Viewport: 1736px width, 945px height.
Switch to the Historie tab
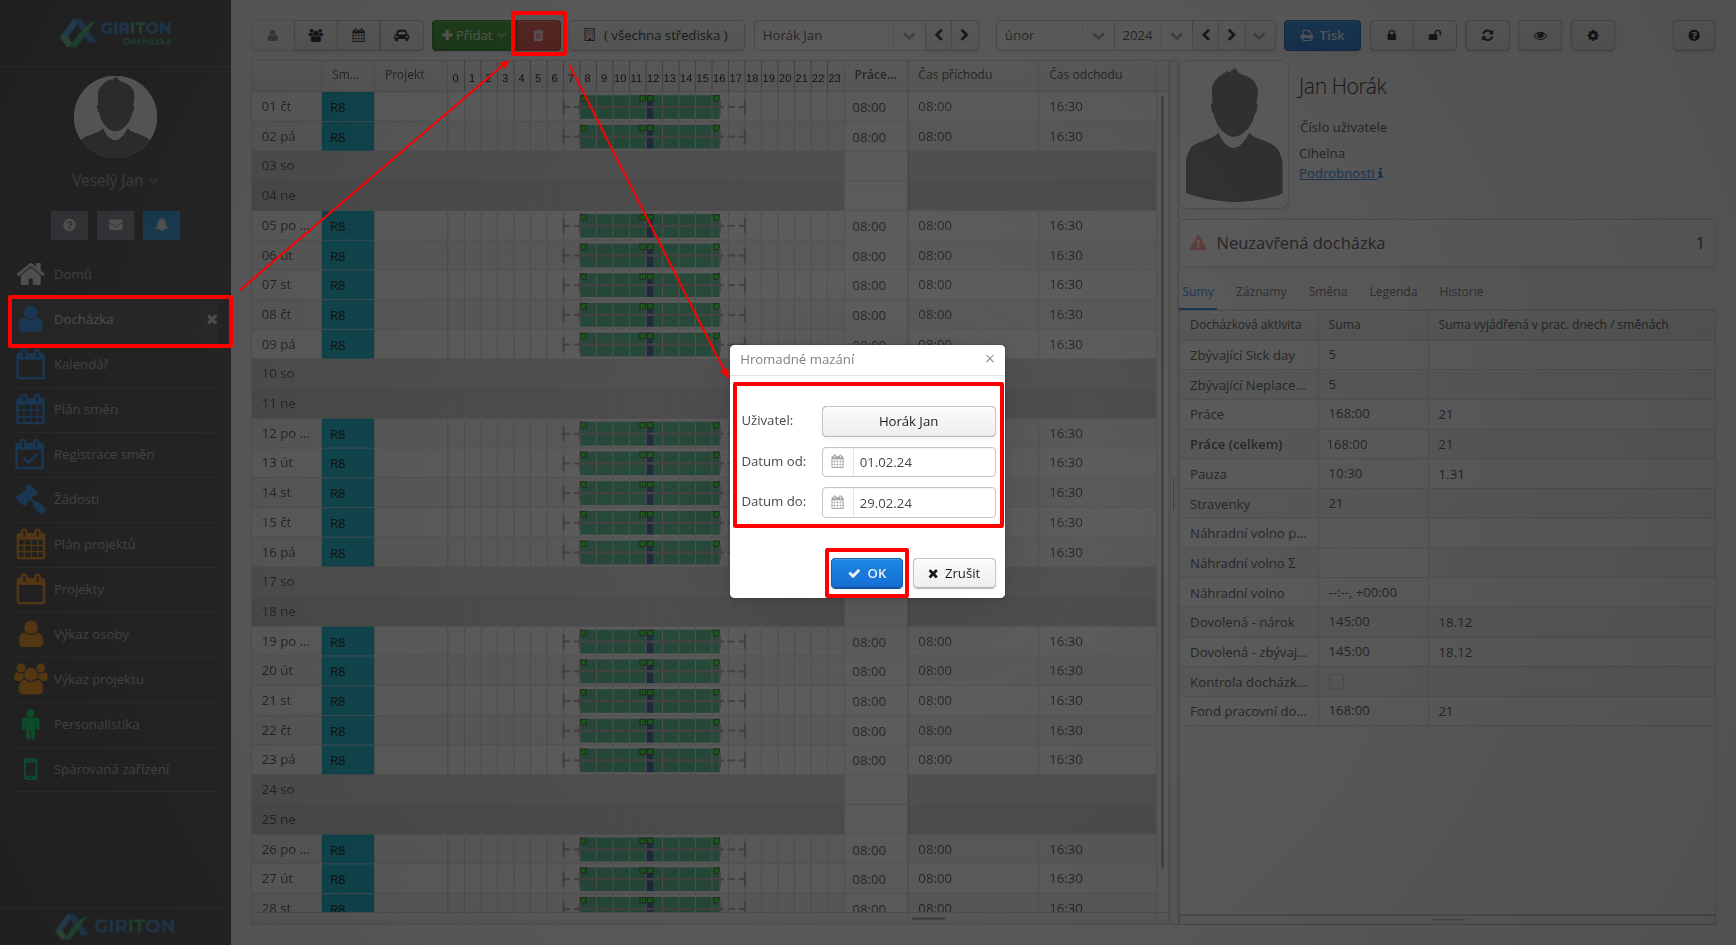(1461, 292)
